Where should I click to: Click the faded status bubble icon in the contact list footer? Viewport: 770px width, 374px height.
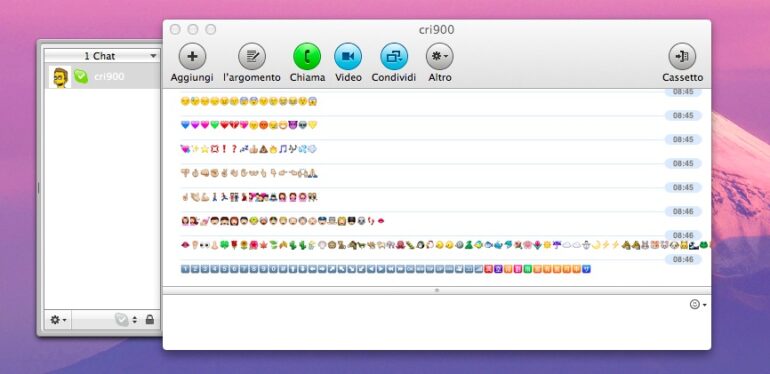121,320
